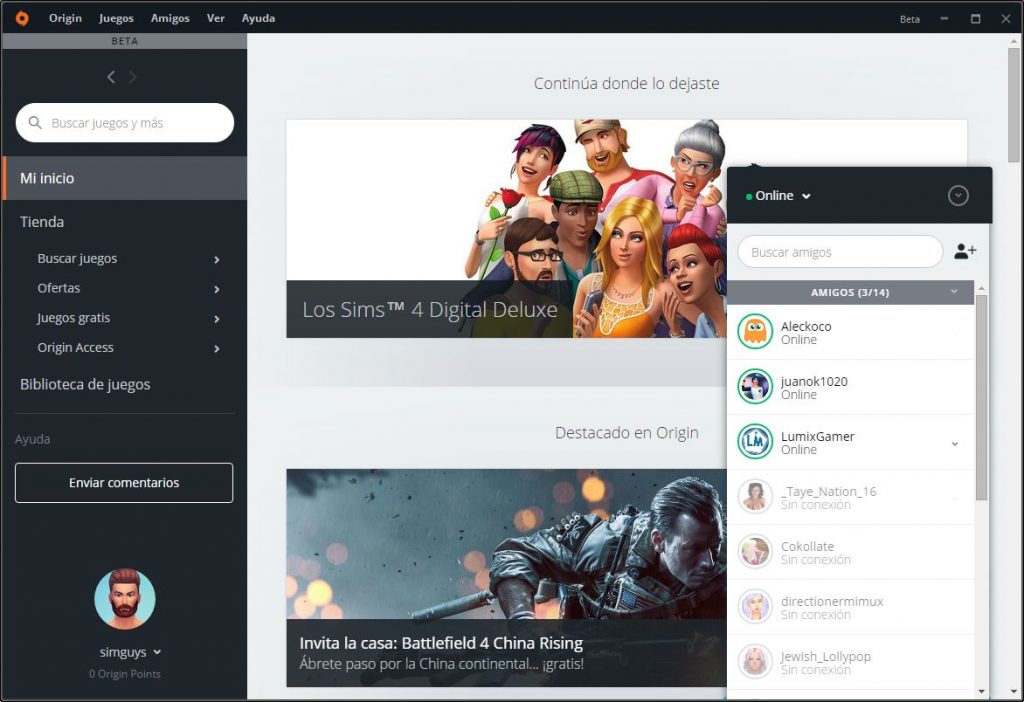Open _Taye_Nation_16's avatar

tap(755, 496)
